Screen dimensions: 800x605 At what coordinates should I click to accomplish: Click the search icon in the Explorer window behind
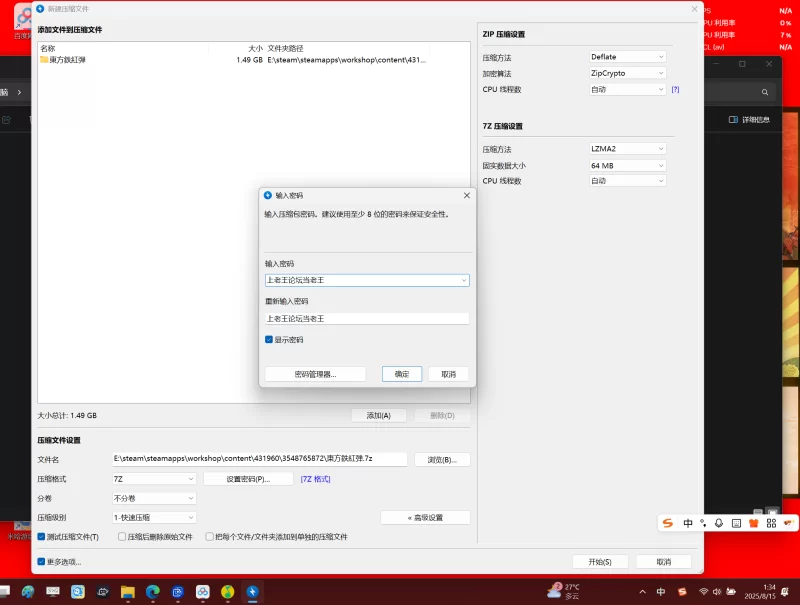[x=765, y=92]
